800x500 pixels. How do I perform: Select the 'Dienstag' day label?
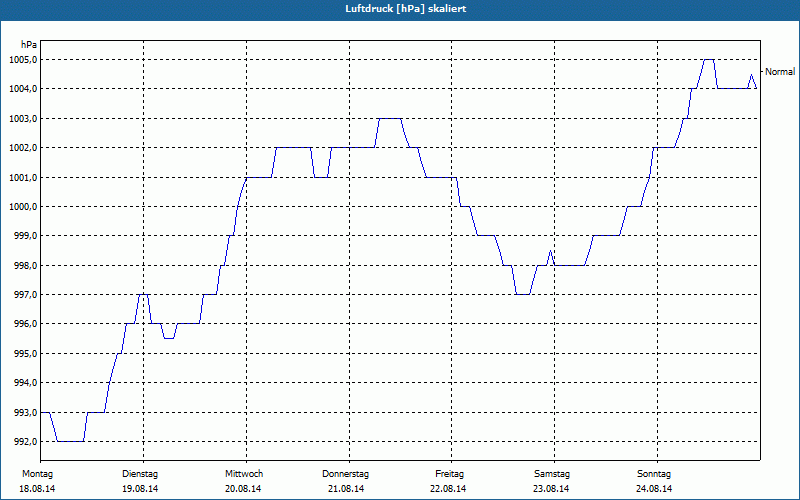coord(140,474)
